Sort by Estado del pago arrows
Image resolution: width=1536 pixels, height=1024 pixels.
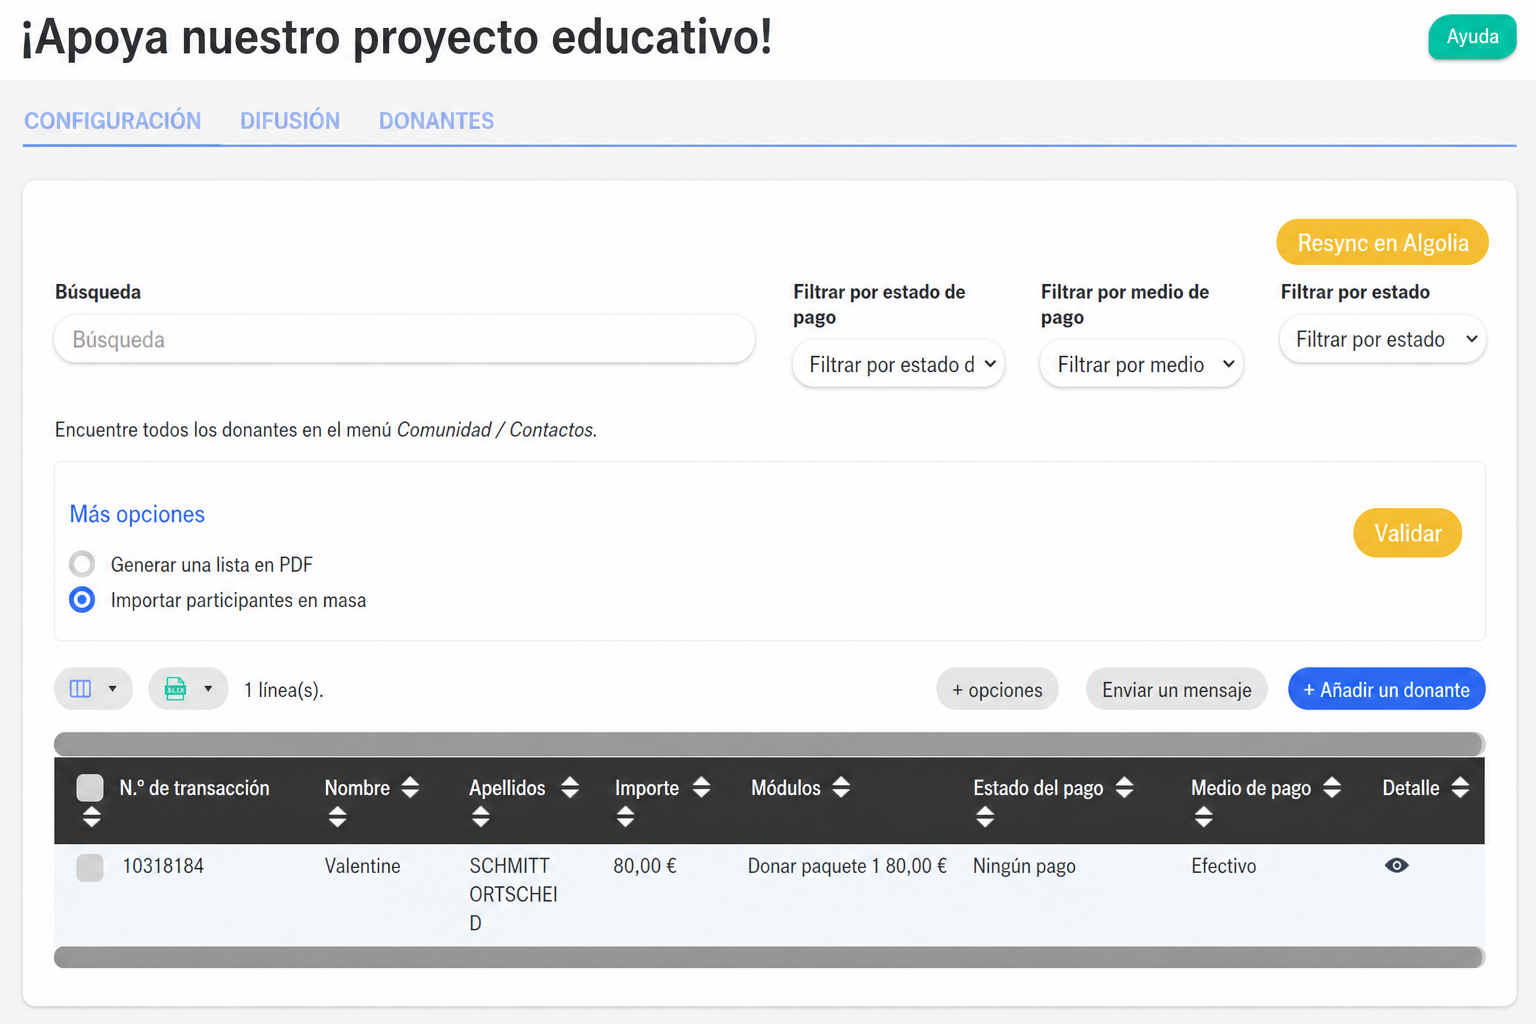(1124, 788)
